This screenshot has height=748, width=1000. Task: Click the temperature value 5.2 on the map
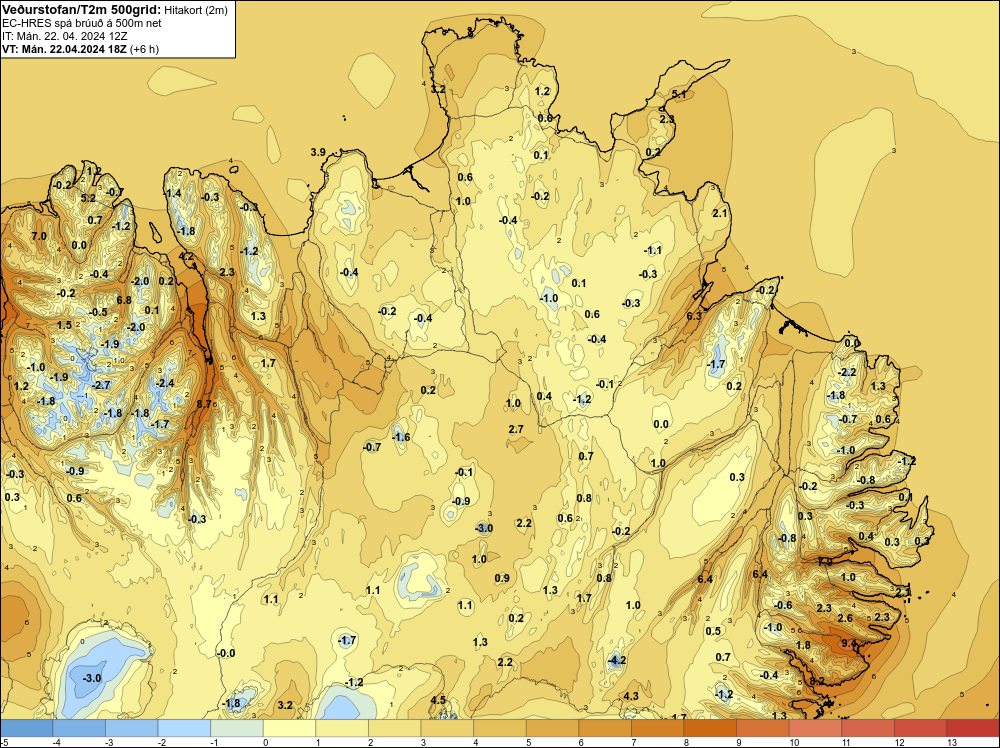88,198
